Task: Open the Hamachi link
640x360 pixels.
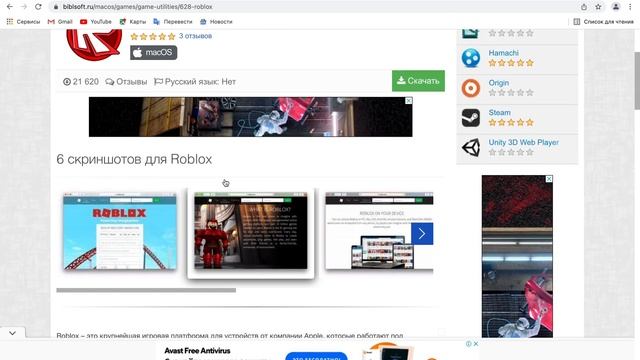Action: [504, 53]
